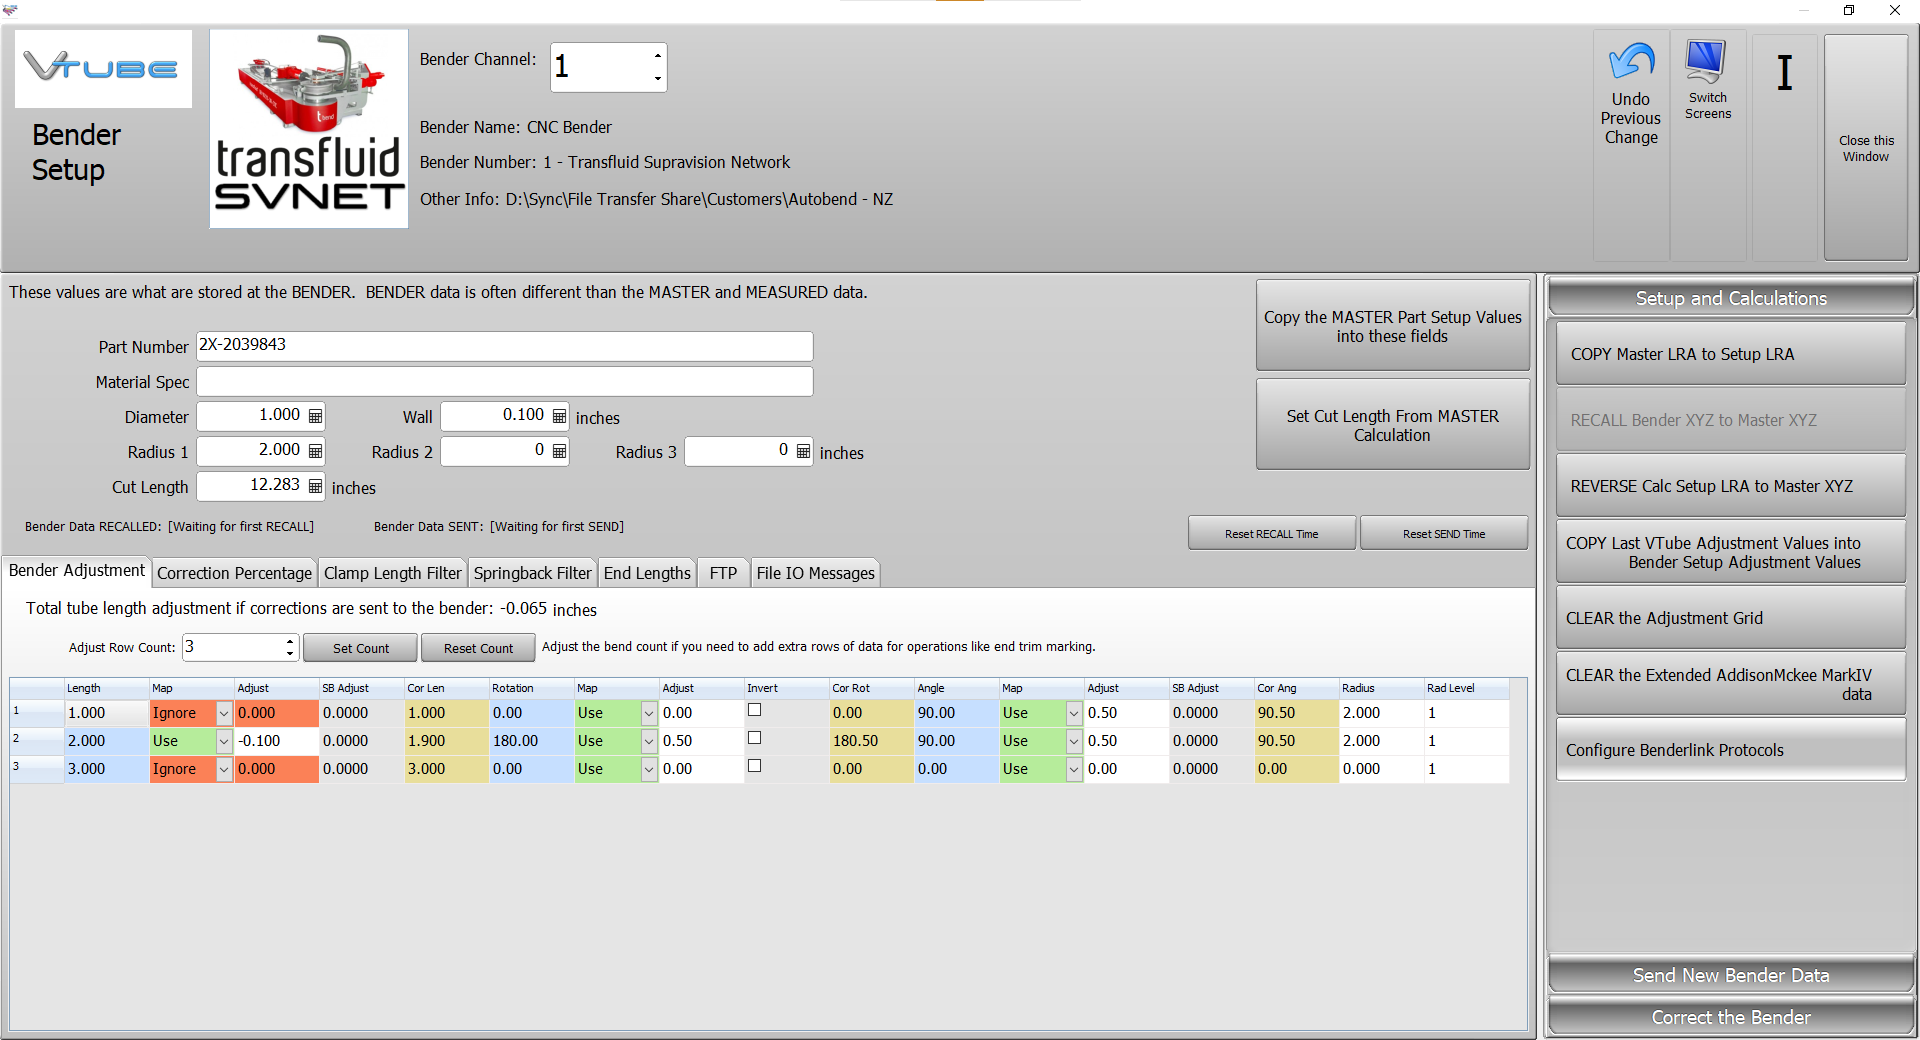1920x1040 pixels.
Task: Click the Undo Previous Change icon
Action: [x=1631, y=63]
